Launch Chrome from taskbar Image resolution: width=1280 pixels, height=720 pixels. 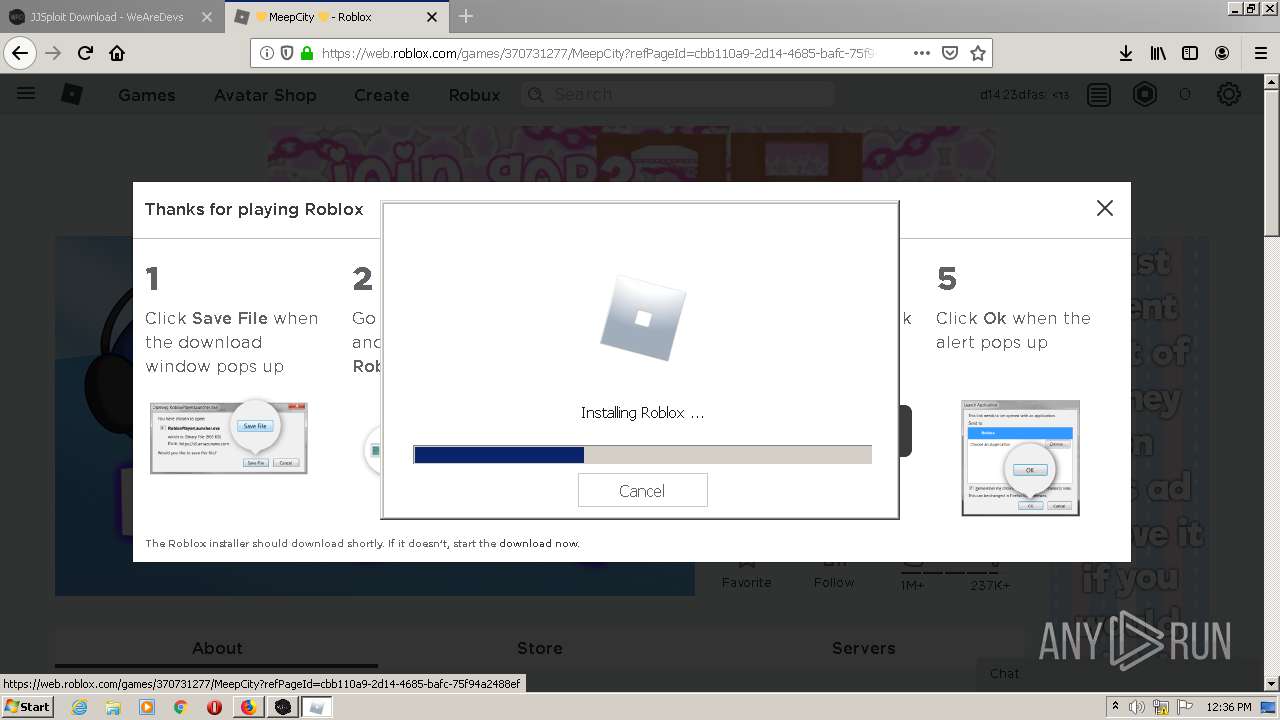click(181, 707)
